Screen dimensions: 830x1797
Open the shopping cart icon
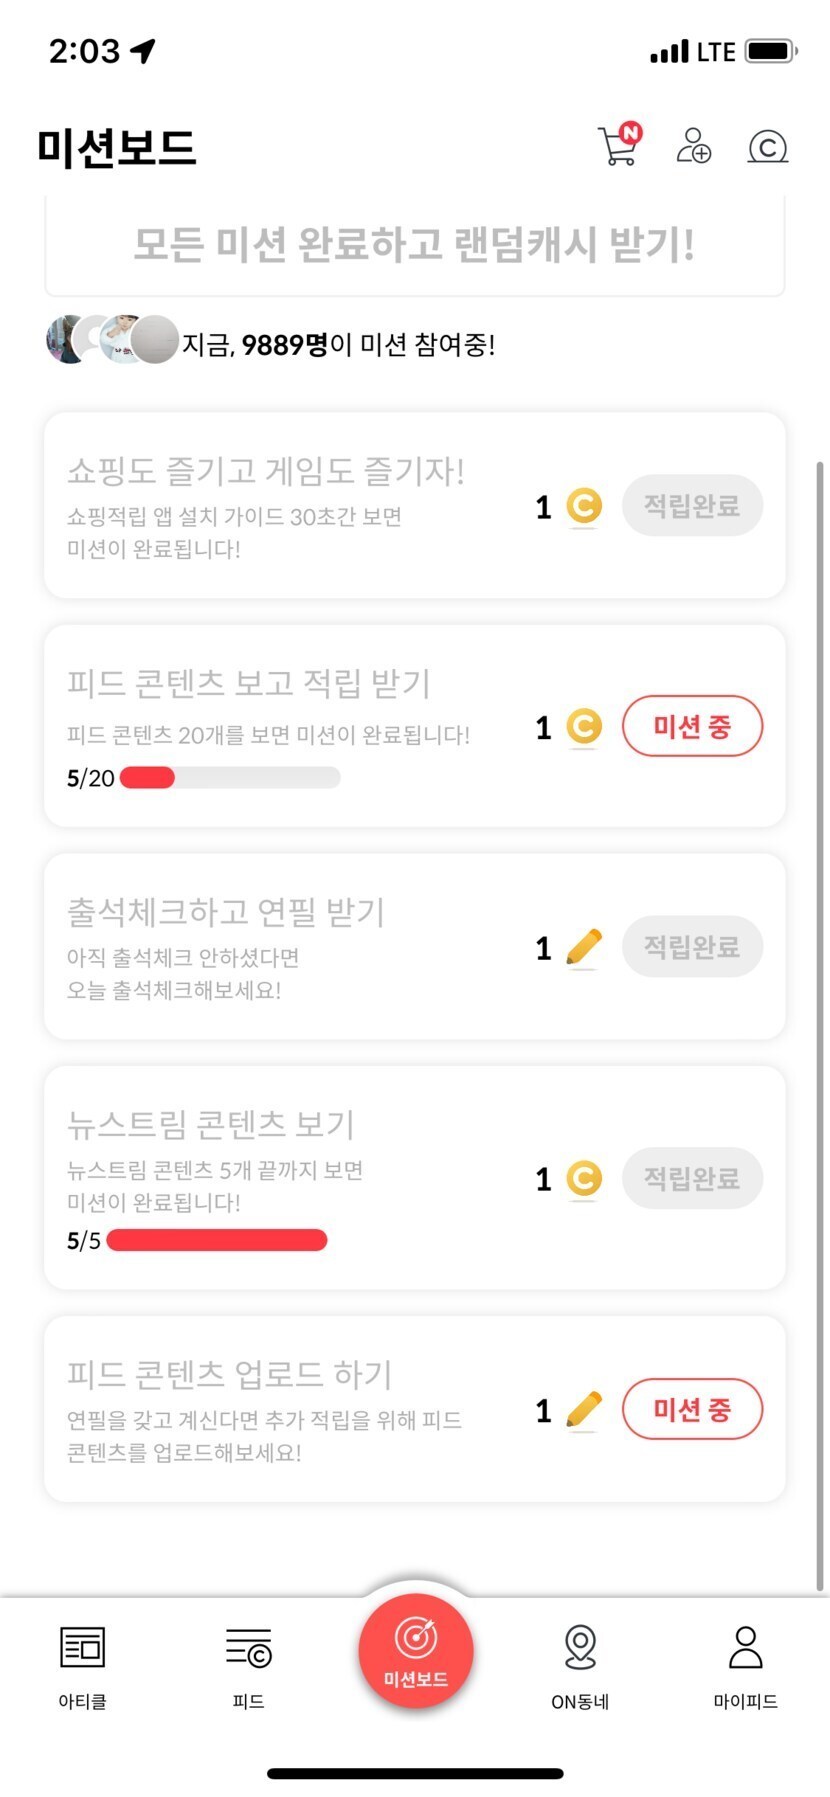(x=619, y=147)
